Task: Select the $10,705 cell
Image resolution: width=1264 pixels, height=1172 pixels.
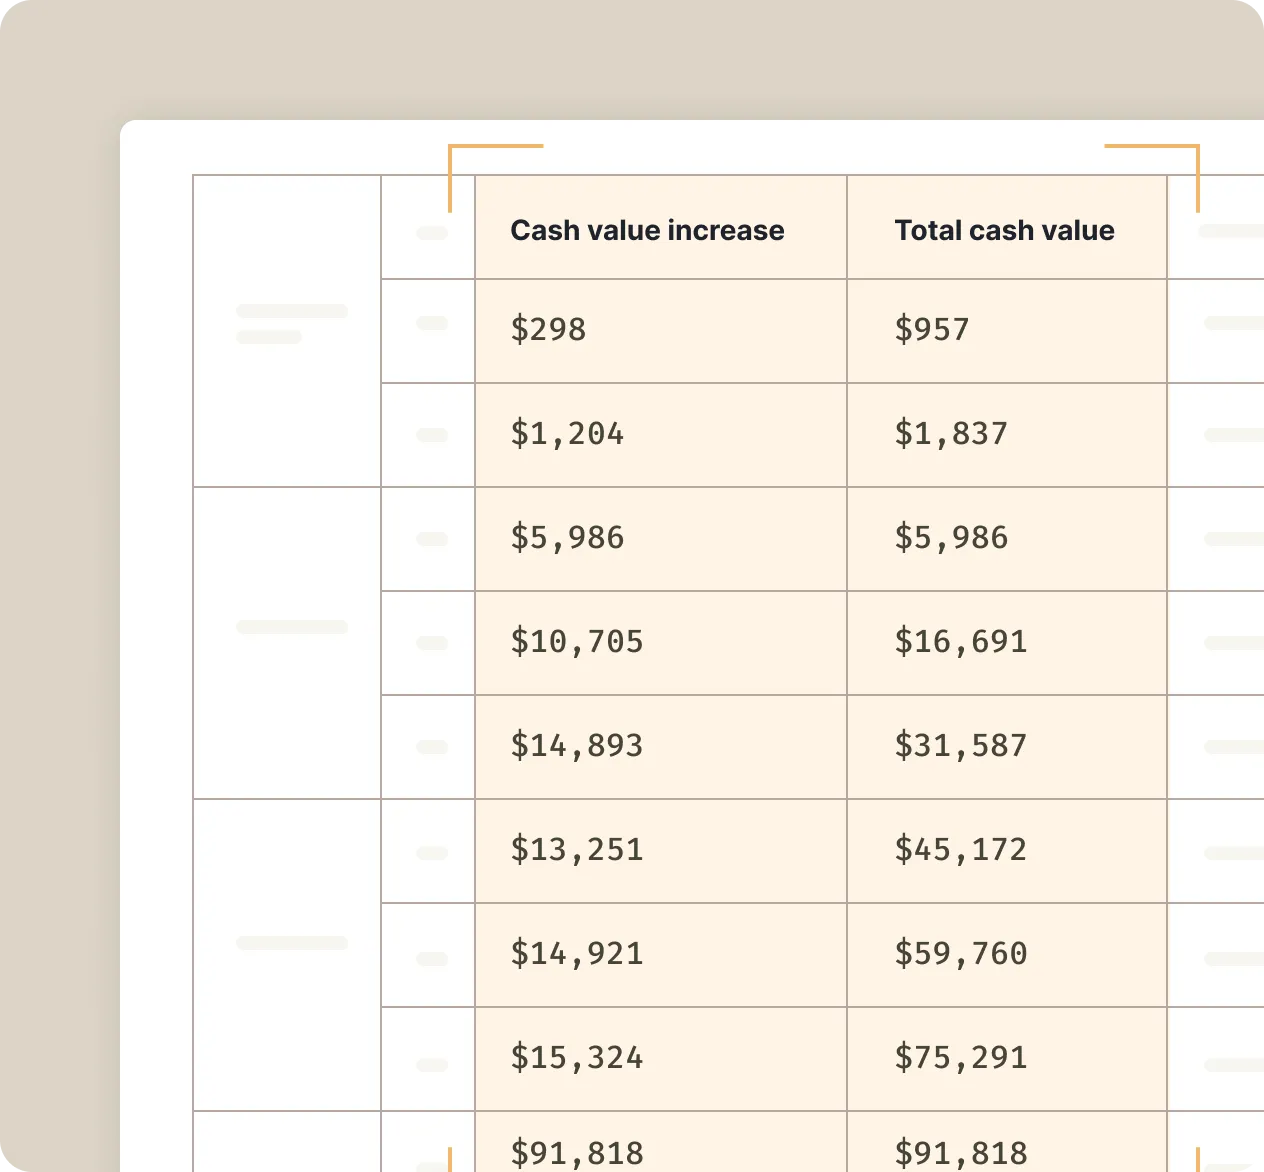Action: coord(577,641)
